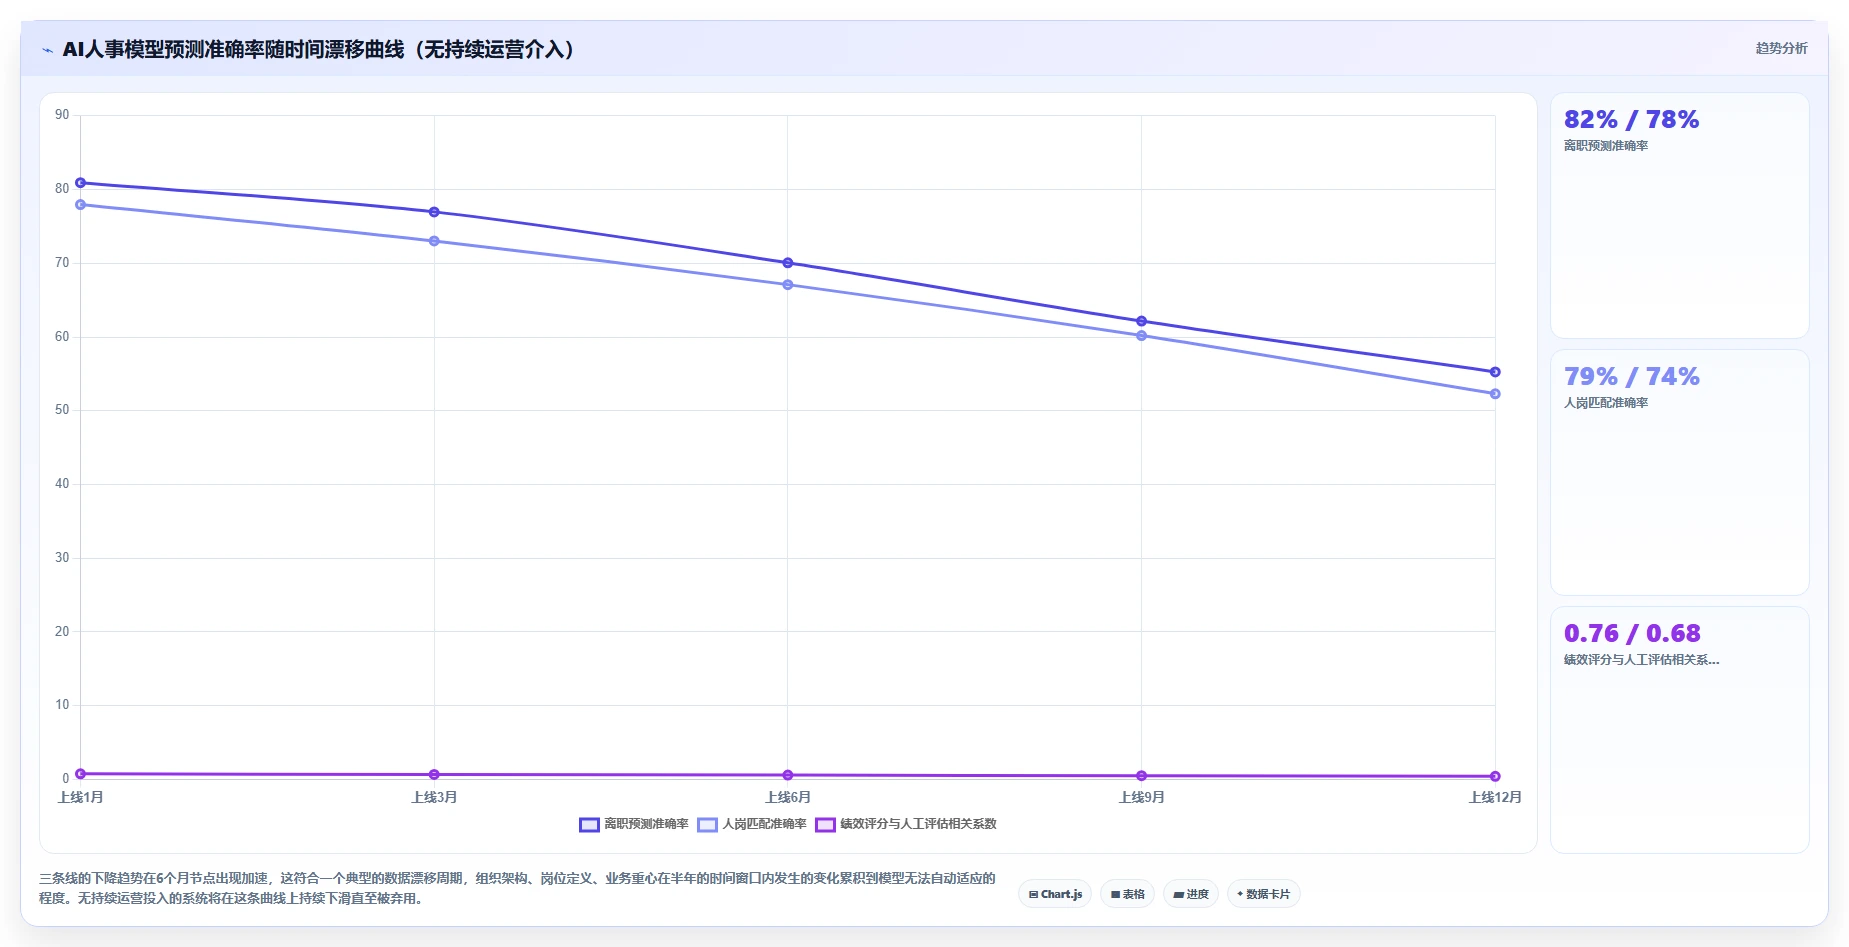Click the 人岗匹配准确率 data point at 上线1月
The image size is (1849, 947).
point(81,205)
